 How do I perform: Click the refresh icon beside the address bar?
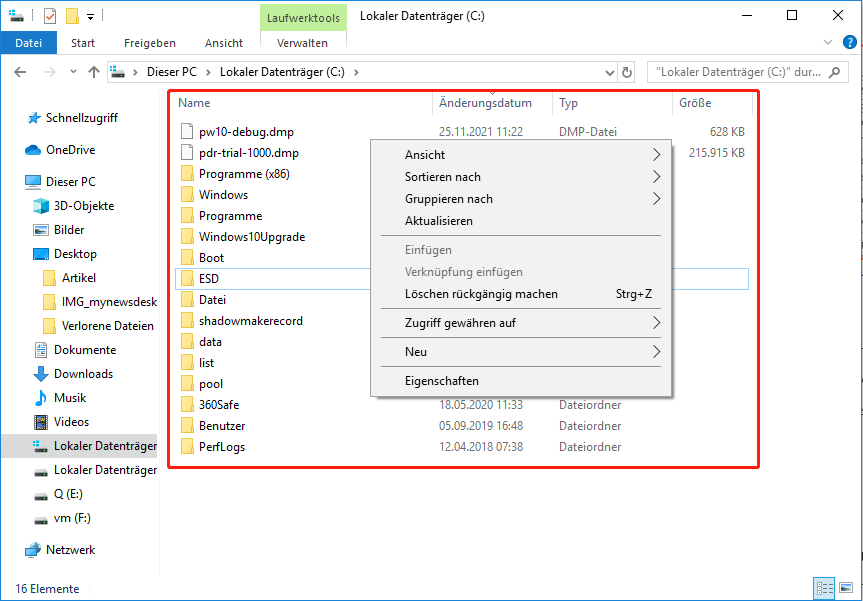[627, 72]
